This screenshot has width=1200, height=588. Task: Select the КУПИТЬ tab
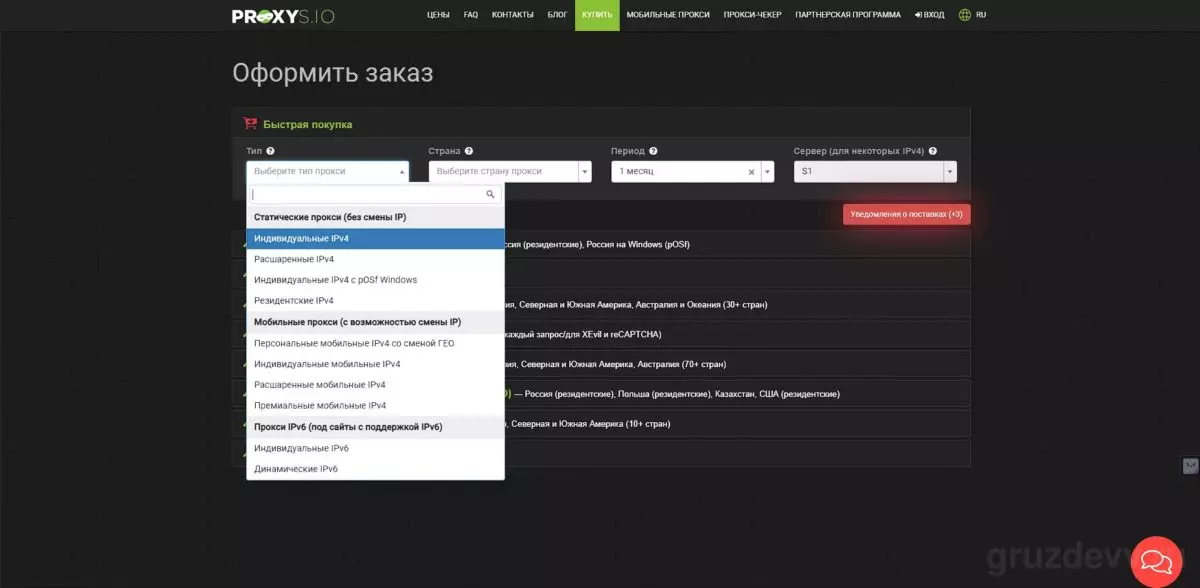(x=597, y=15)
